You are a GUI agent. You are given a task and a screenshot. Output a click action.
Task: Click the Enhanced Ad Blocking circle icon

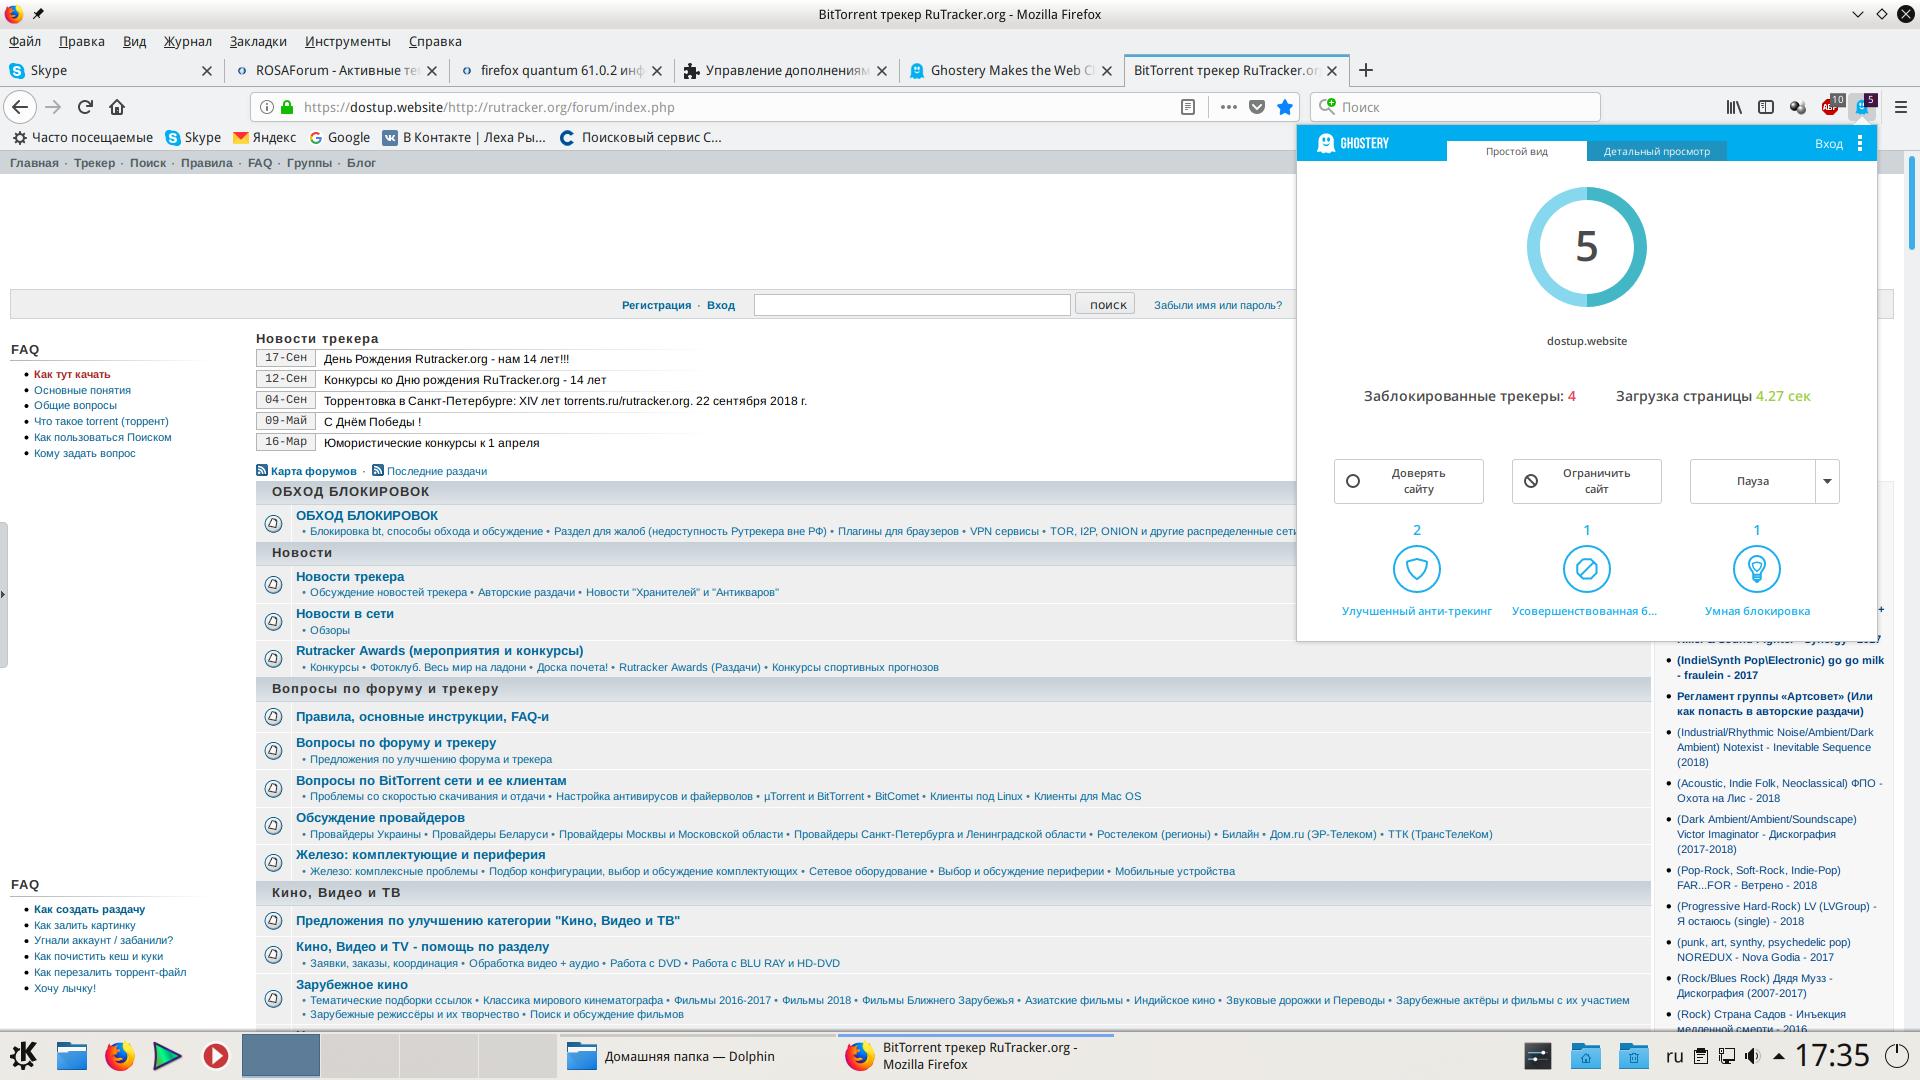tap(1586, 569)
